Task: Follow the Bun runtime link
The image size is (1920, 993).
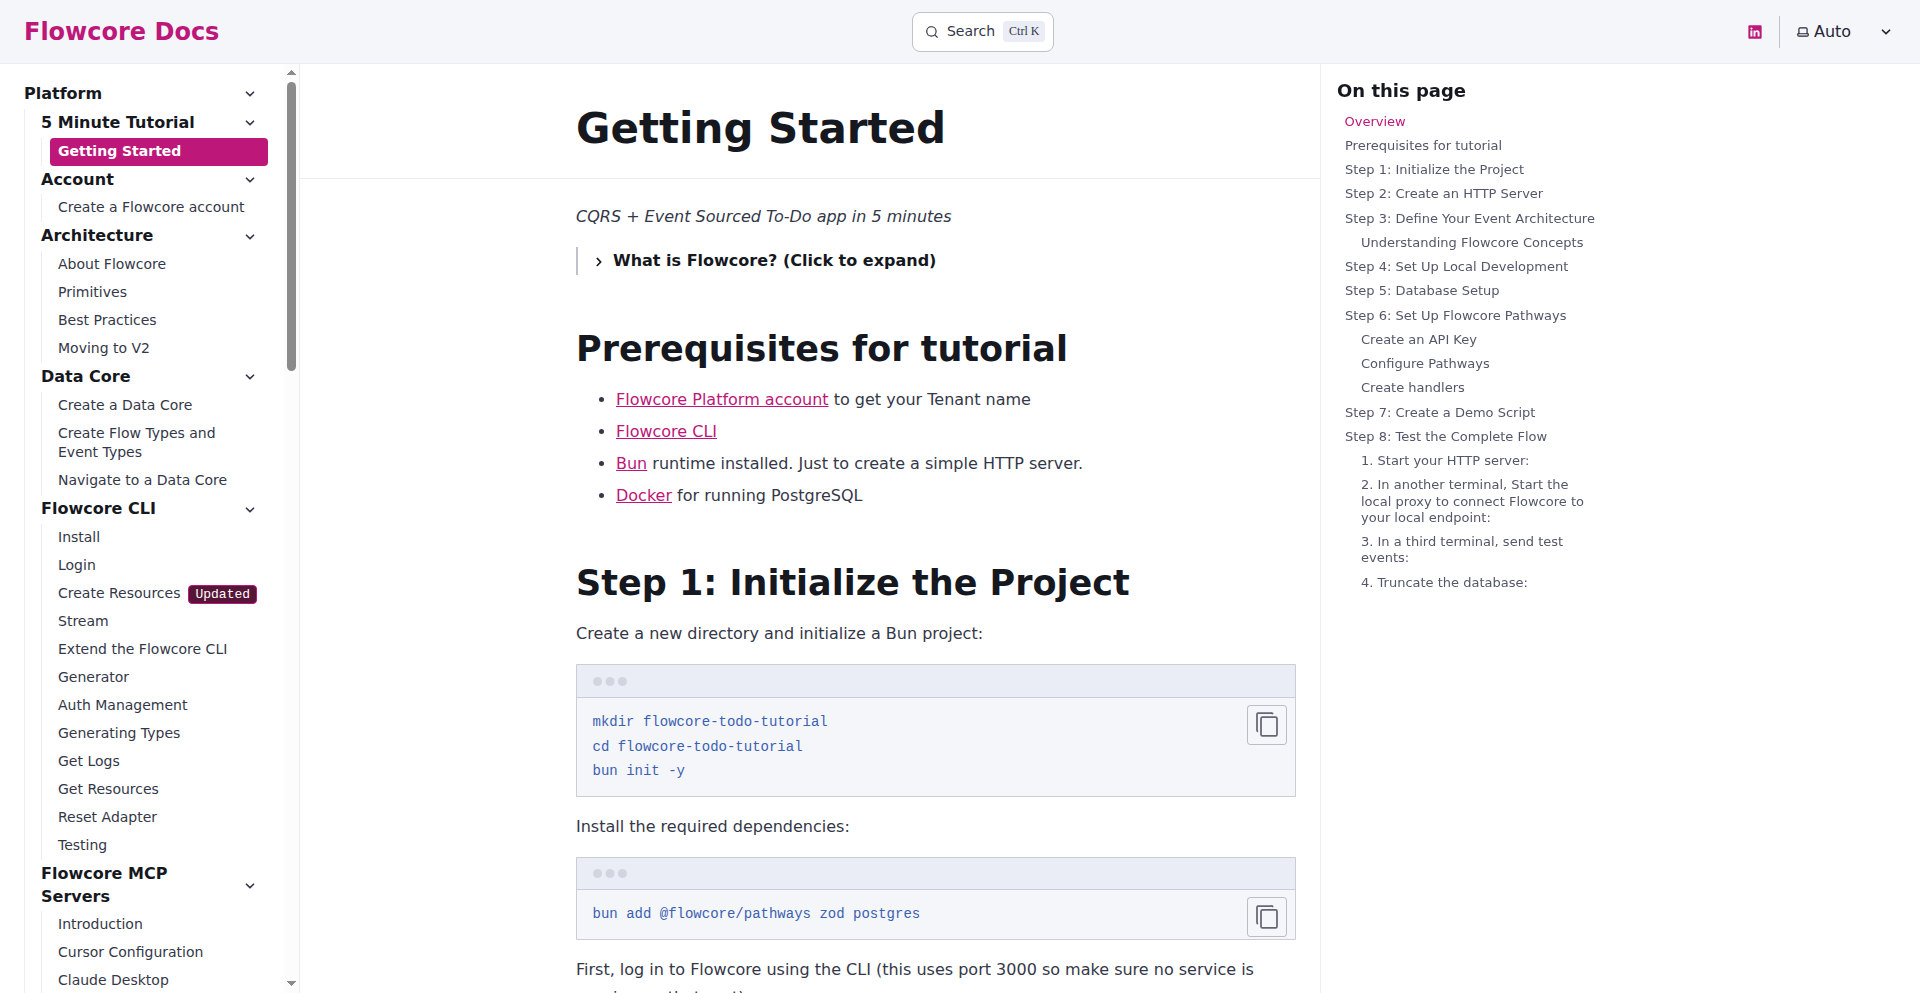Action: tap(631, 464)
